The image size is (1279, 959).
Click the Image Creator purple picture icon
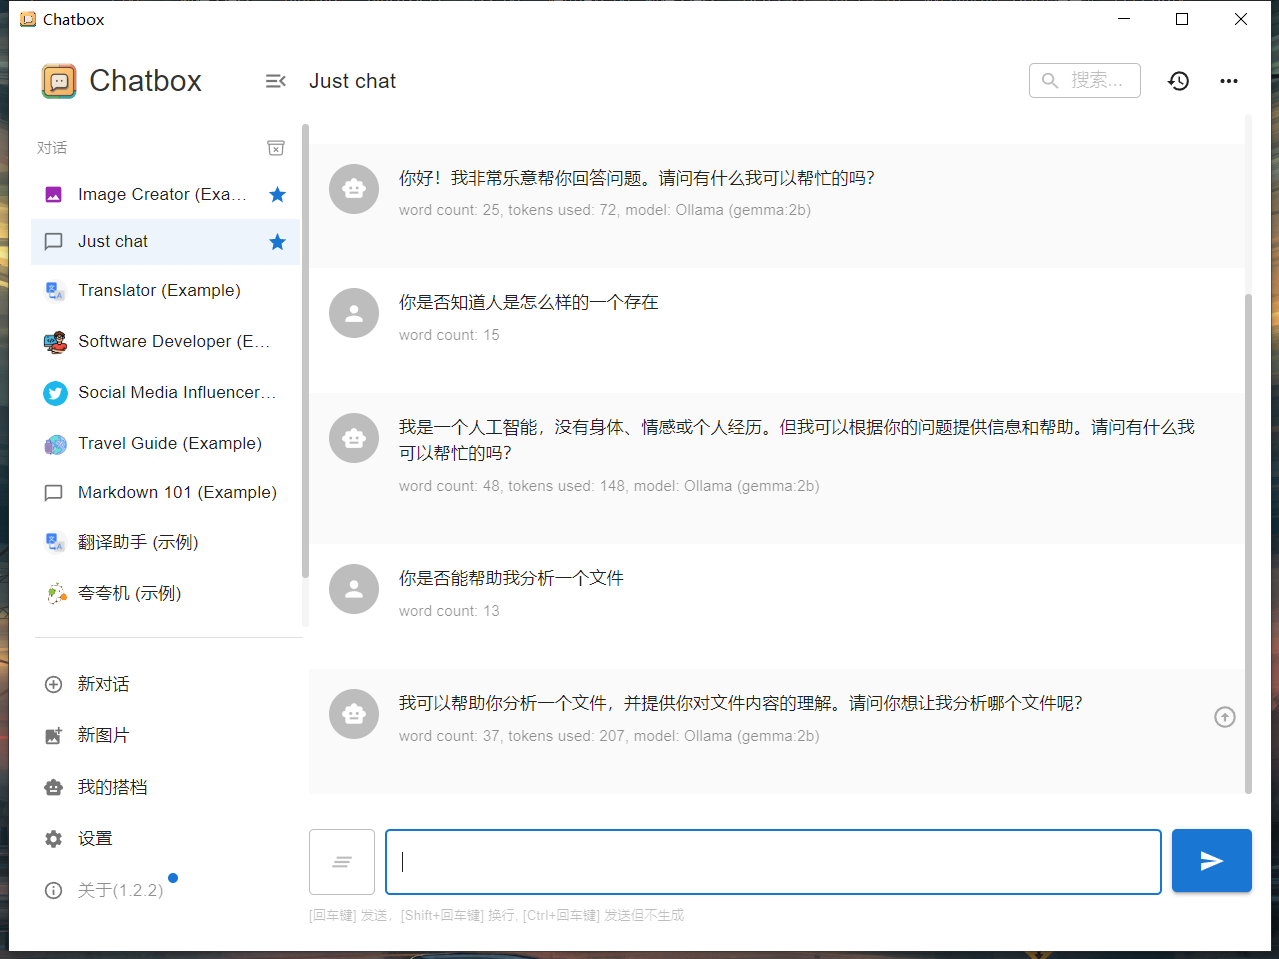click(x=54, y=194)
